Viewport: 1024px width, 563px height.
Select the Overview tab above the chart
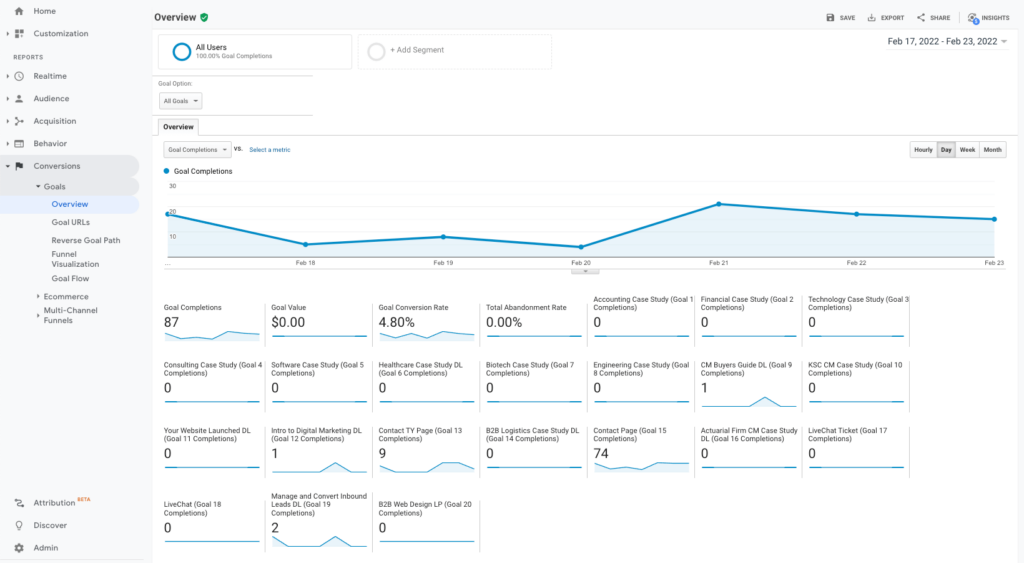click(178, 127)
